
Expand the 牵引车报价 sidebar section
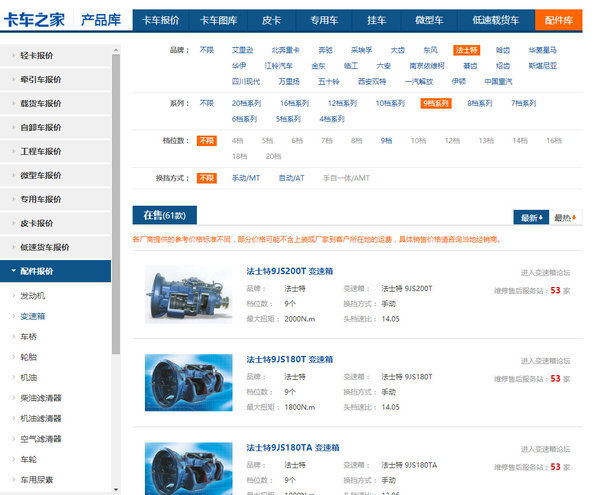coord(55,80)
